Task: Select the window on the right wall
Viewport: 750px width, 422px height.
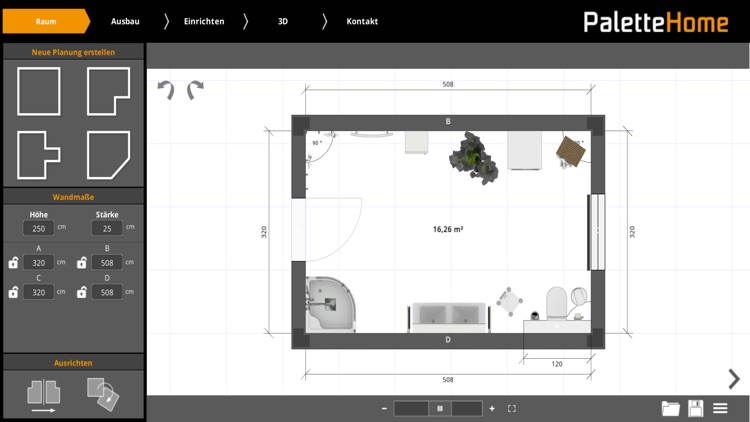Action: click(x=596, y=232)
